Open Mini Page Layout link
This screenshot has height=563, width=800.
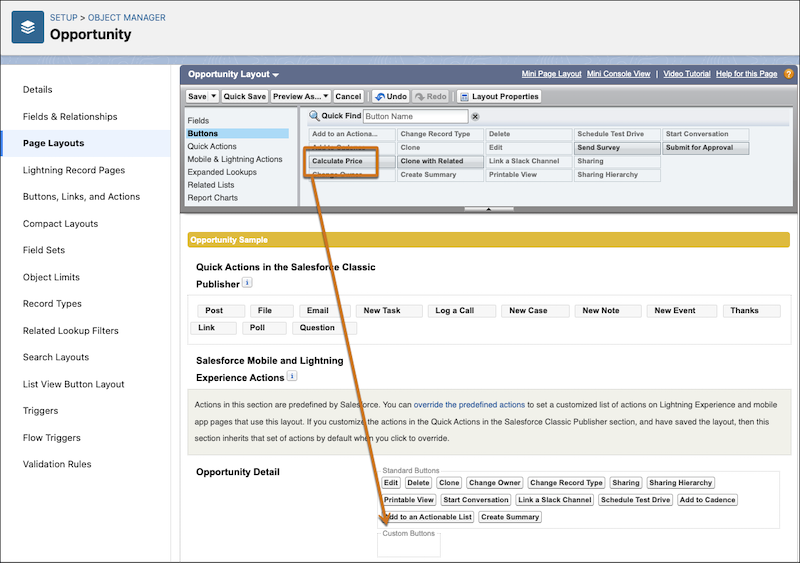(x=551, y=74)
